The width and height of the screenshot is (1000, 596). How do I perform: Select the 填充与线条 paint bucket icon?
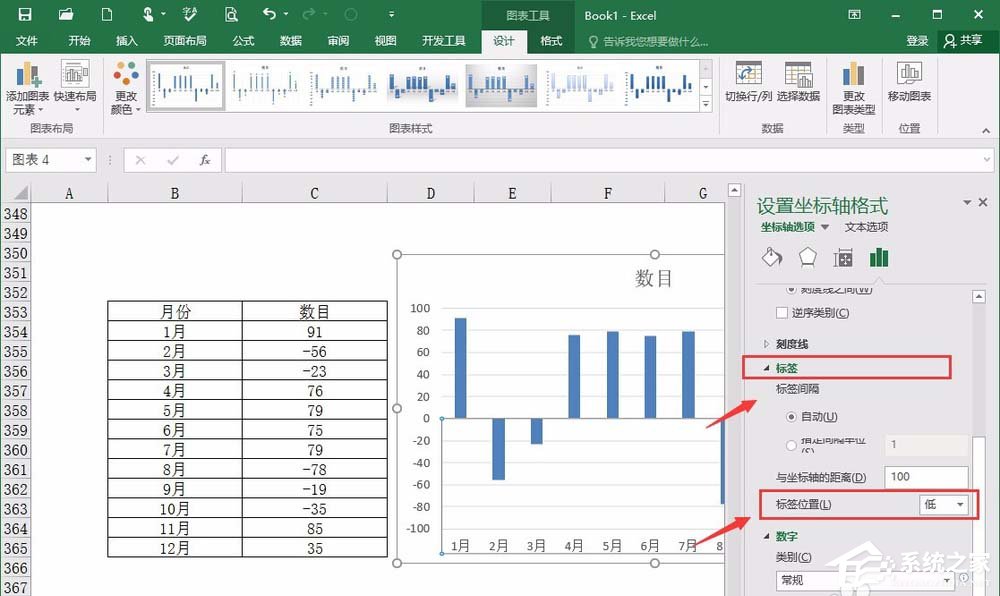771,257
